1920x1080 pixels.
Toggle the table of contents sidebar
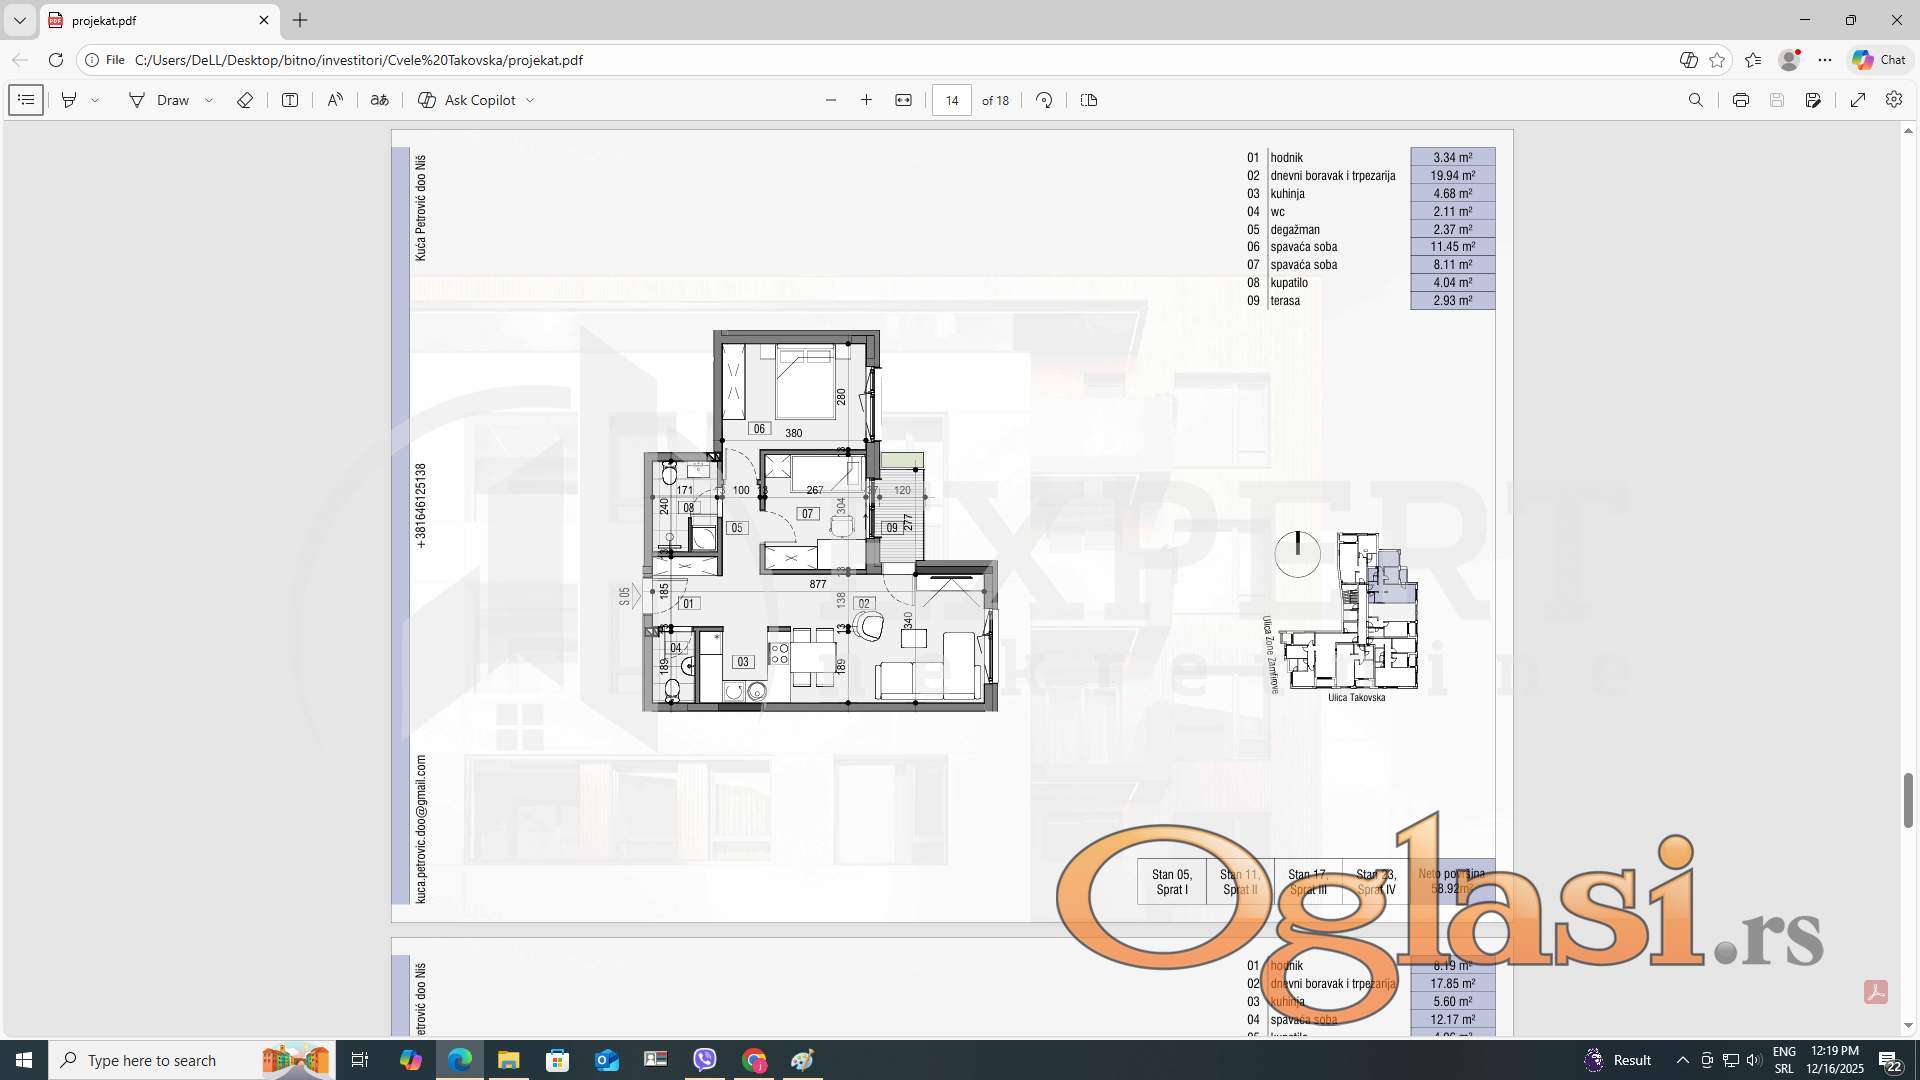[26, 100]
